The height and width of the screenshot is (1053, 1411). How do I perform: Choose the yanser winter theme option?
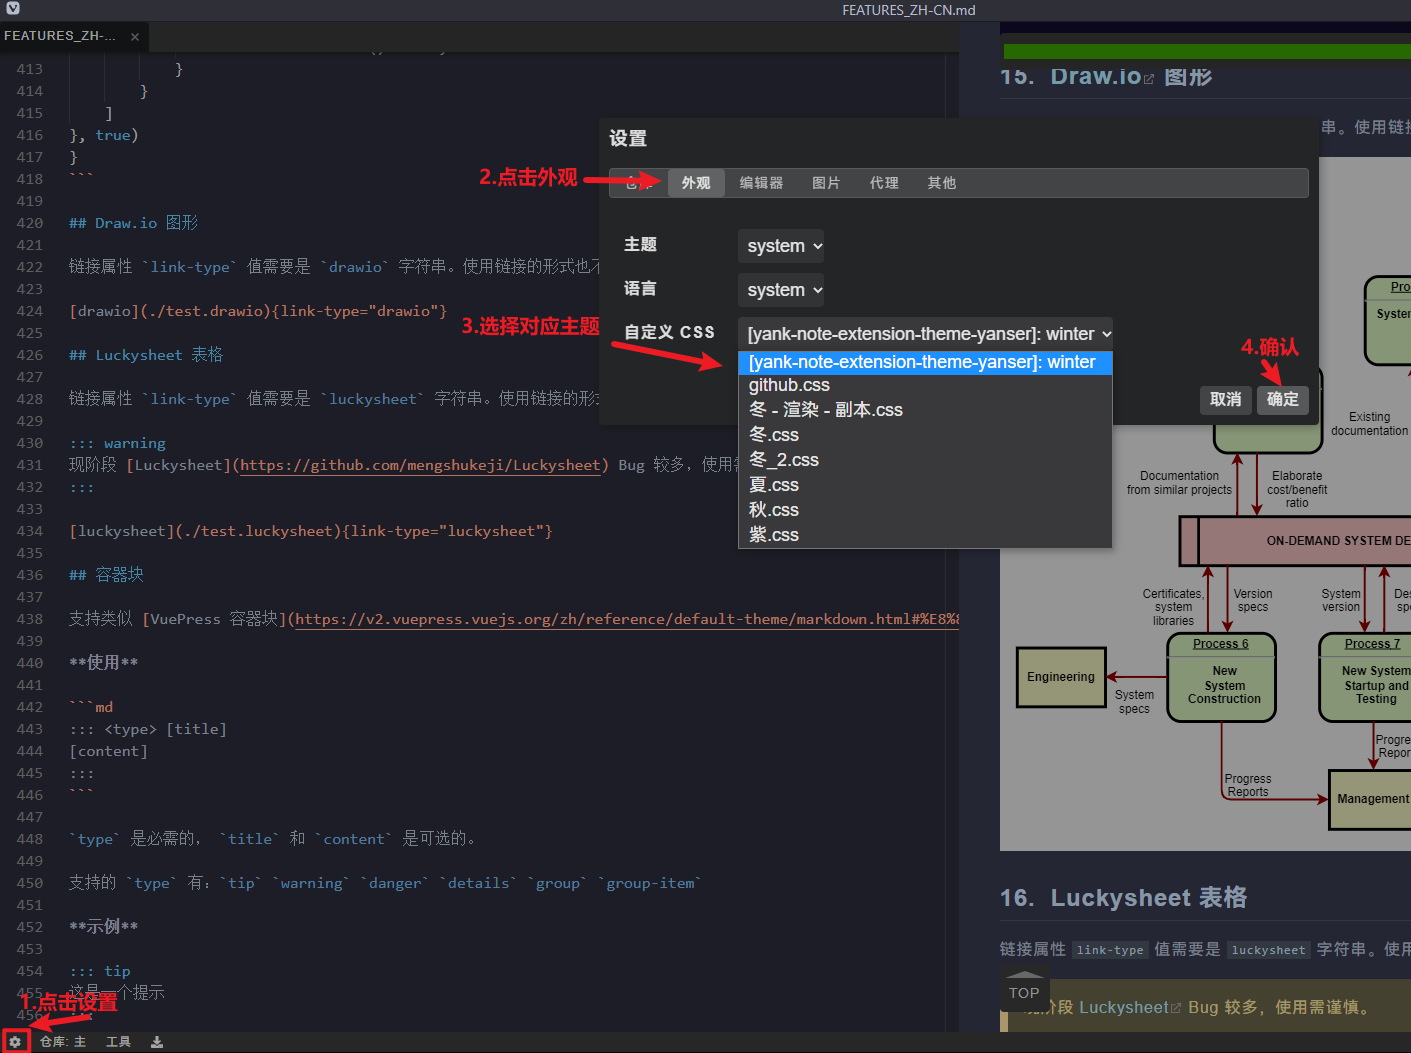point(925,362)
